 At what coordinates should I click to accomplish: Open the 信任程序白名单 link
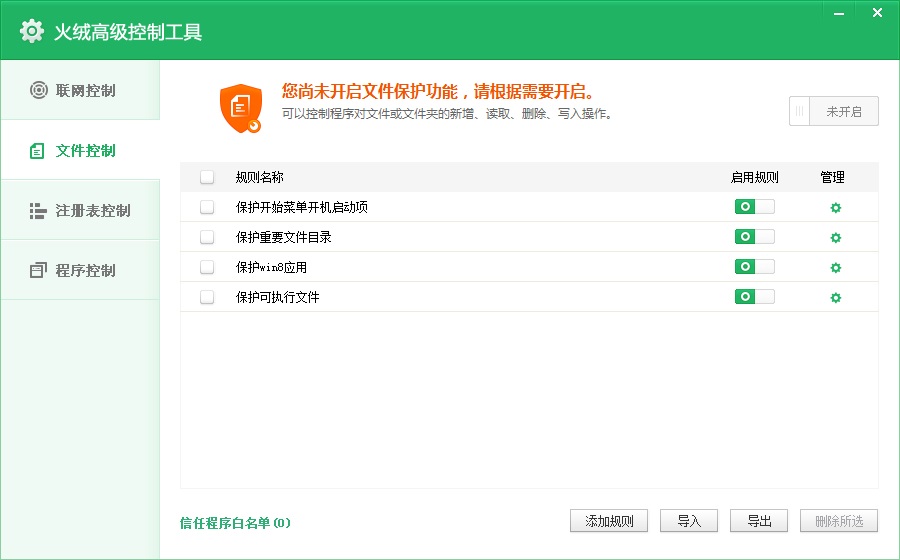[235, 523]
